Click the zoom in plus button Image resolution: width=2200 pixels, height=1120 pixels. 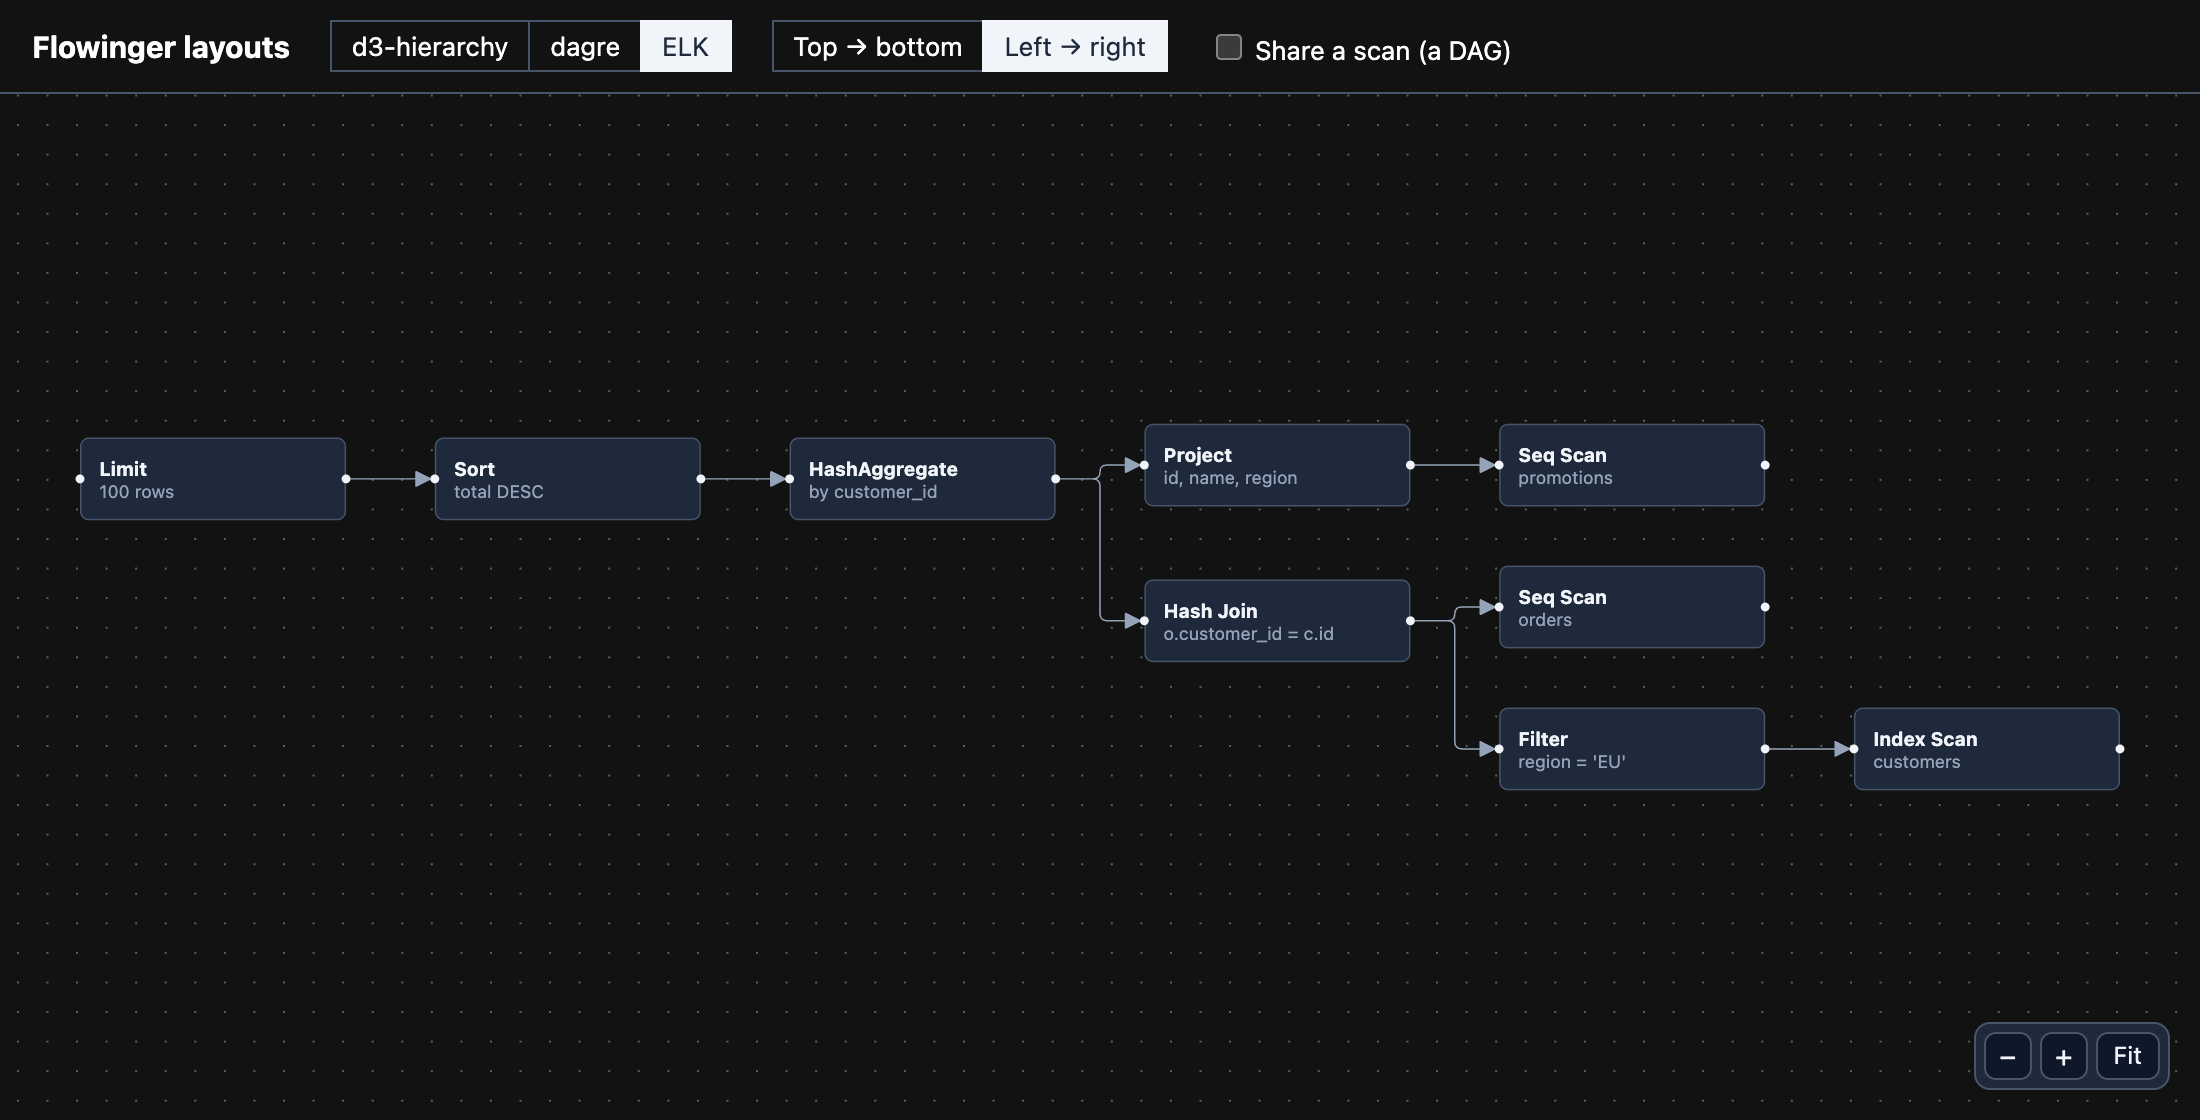click(2063, 1057)
